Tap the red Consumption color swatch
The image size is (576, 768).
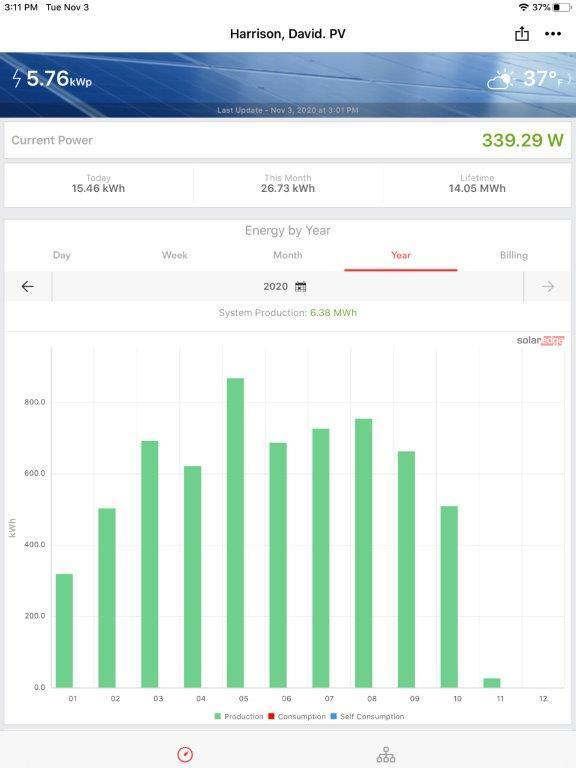[x=271, y=716]
